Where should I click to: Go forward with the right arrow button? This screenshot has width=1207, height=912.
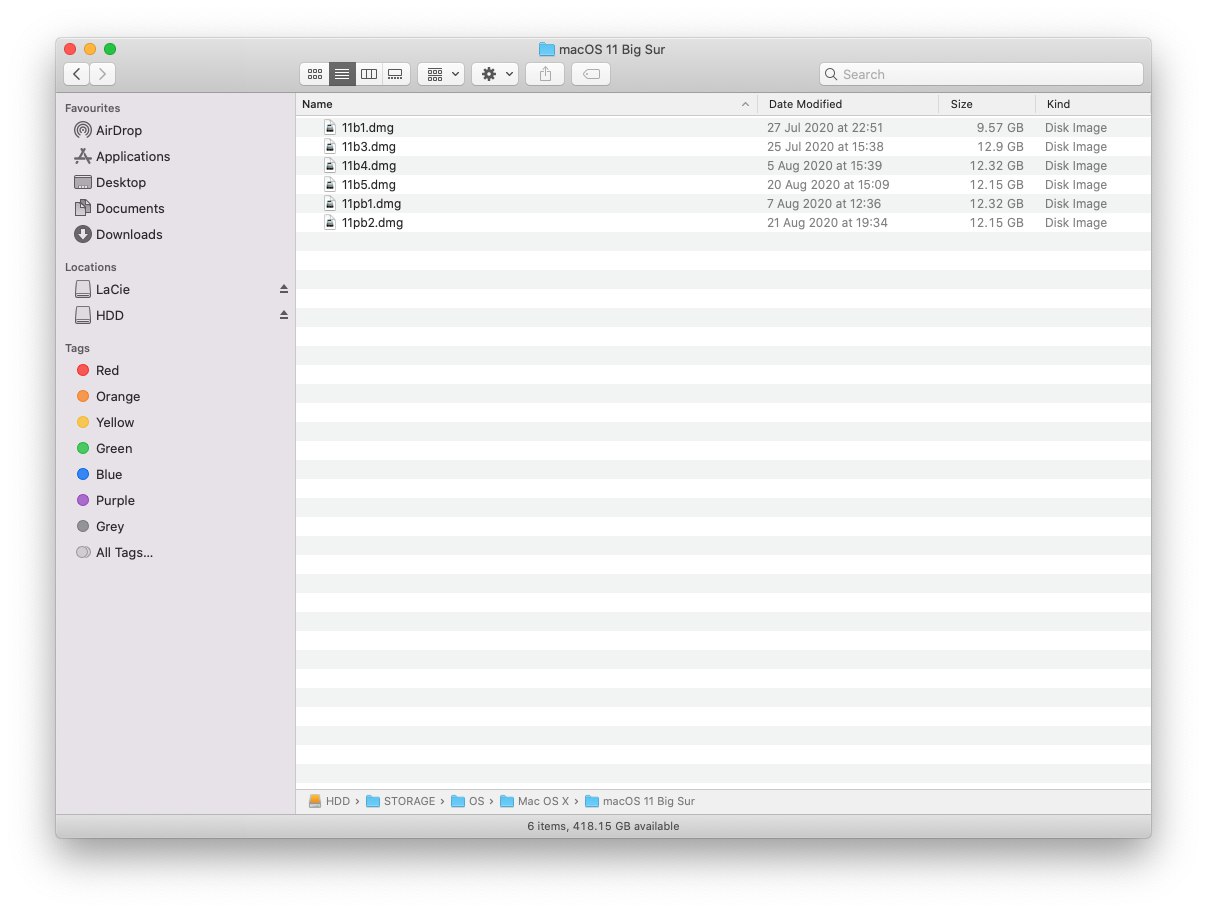tap(103, 74)
